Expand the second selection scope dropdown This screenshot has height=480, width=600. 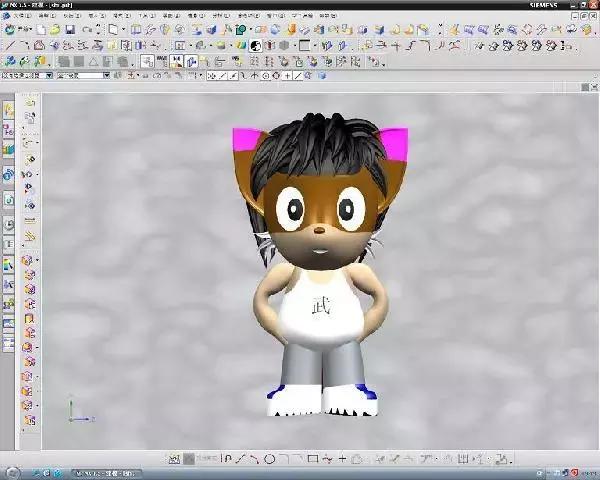107,76
